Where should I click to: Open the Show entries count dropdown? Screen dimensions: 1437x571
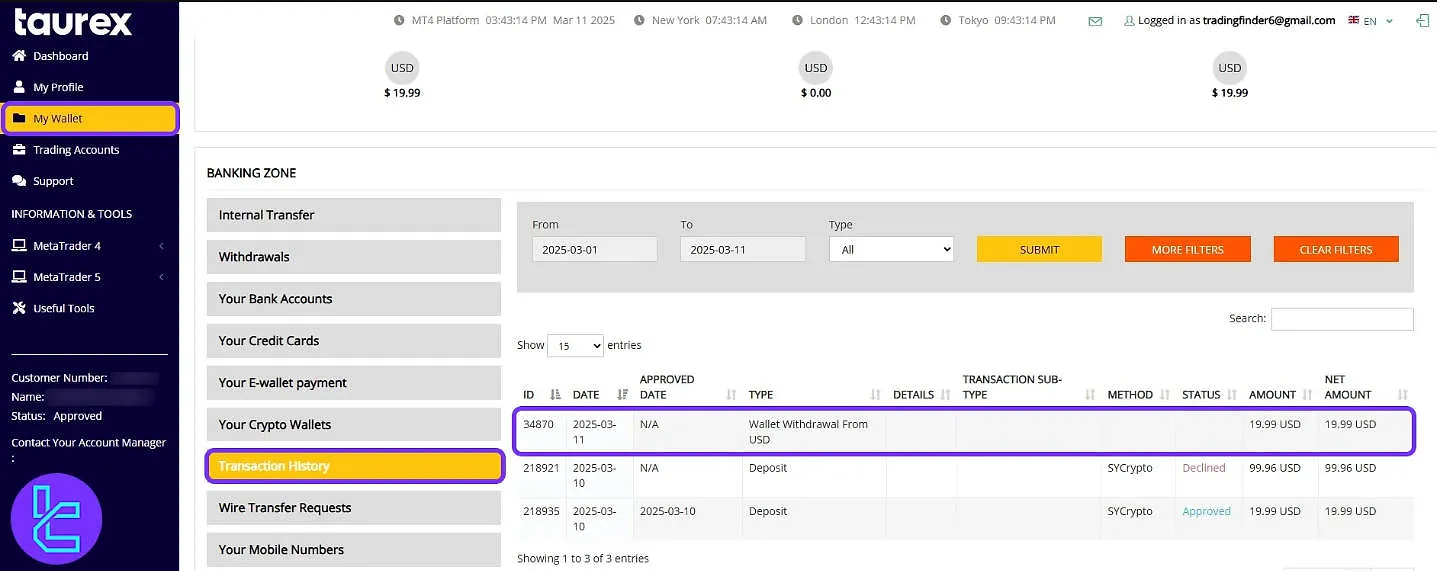point(575,346)
